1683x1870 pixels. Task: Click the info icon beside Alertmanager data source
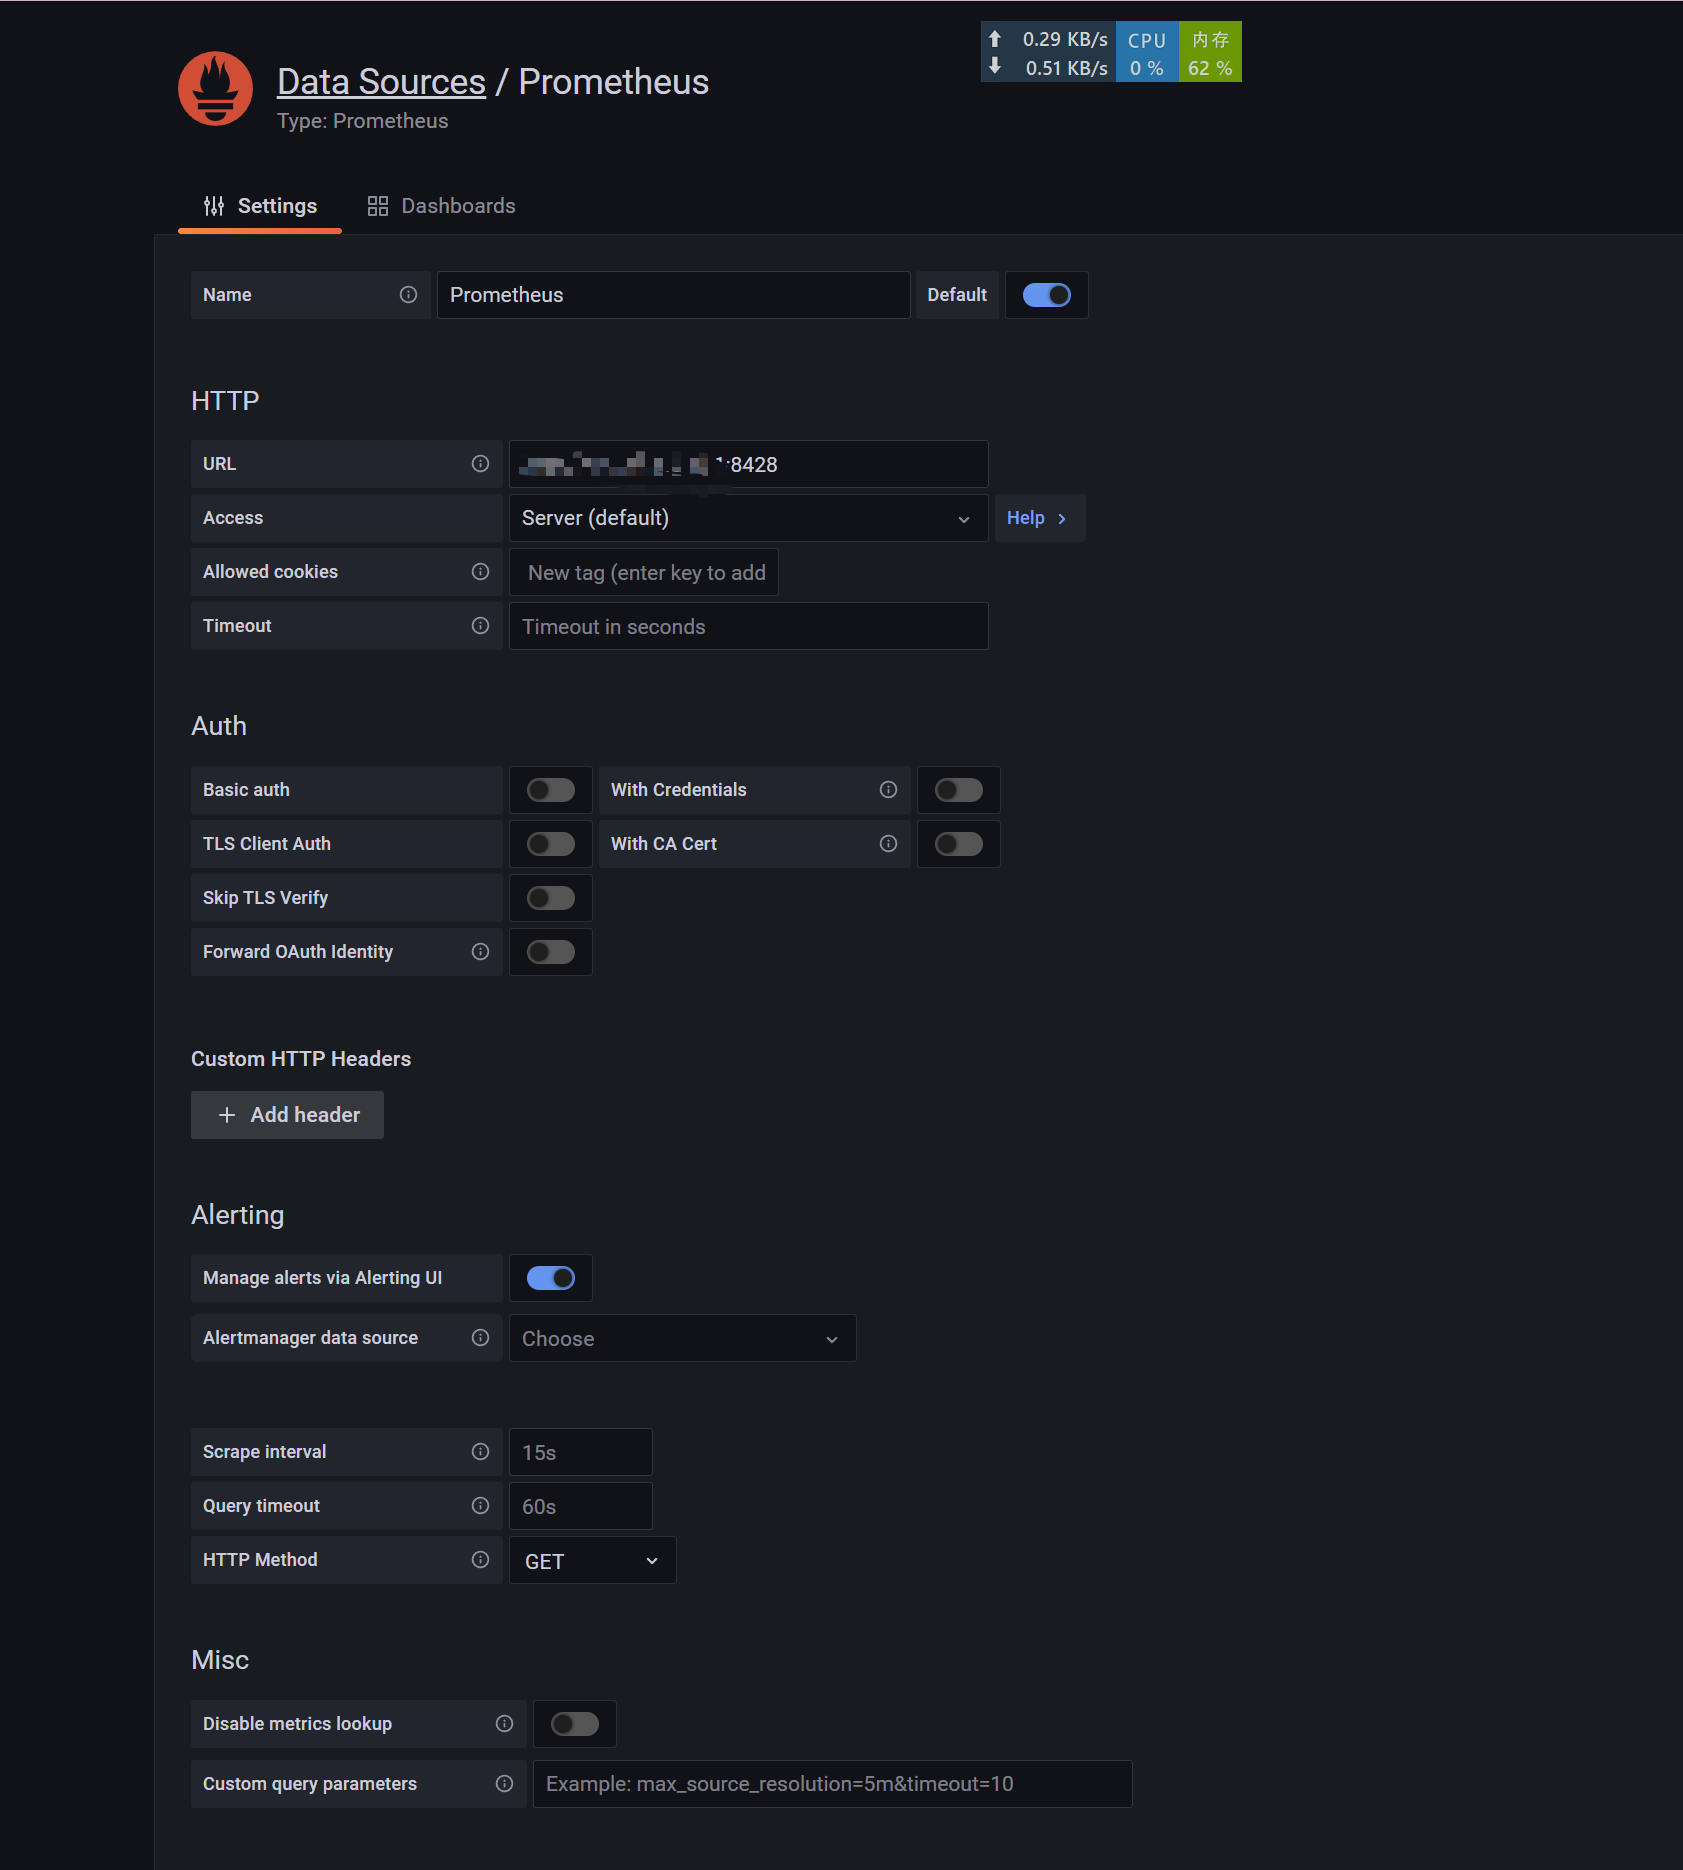point(480,1338)
